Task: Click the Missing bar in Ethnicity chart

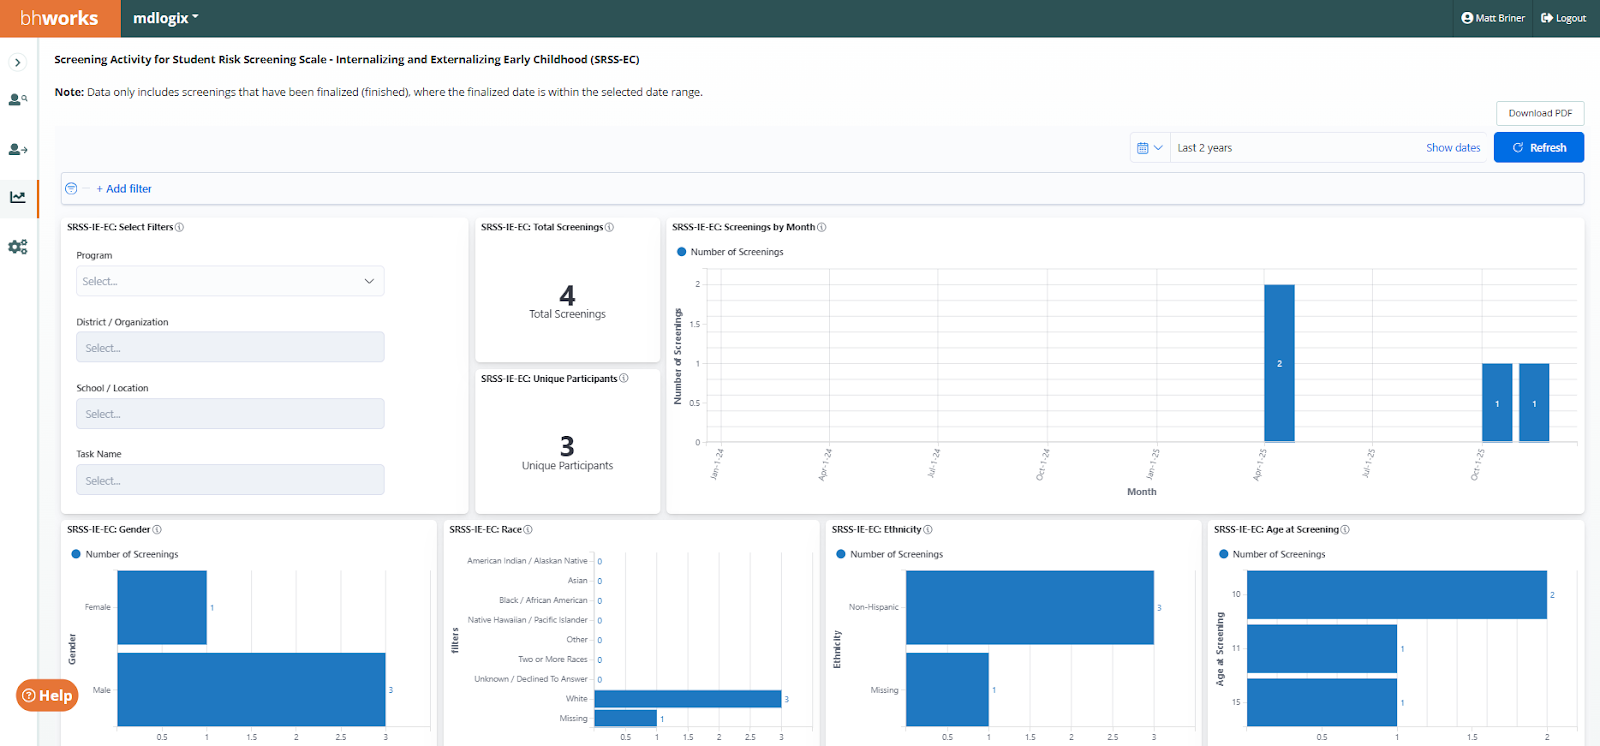Action: coord(948,689)
